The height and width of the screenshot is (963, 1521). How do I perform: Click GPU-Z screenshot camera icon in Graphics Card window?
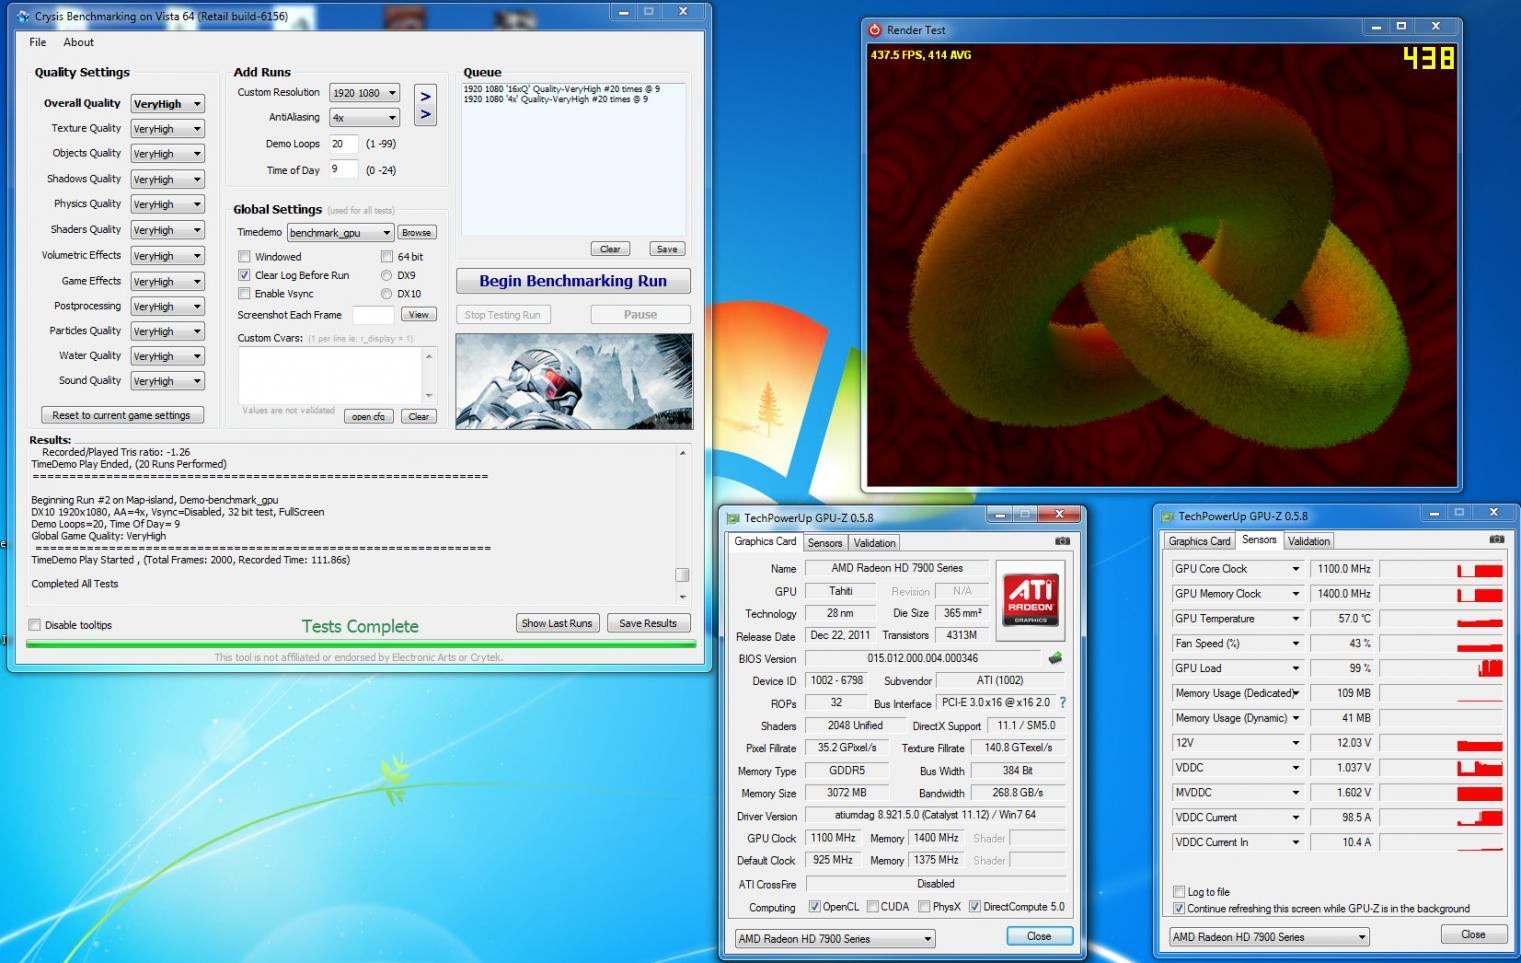tap(1062, 541)
